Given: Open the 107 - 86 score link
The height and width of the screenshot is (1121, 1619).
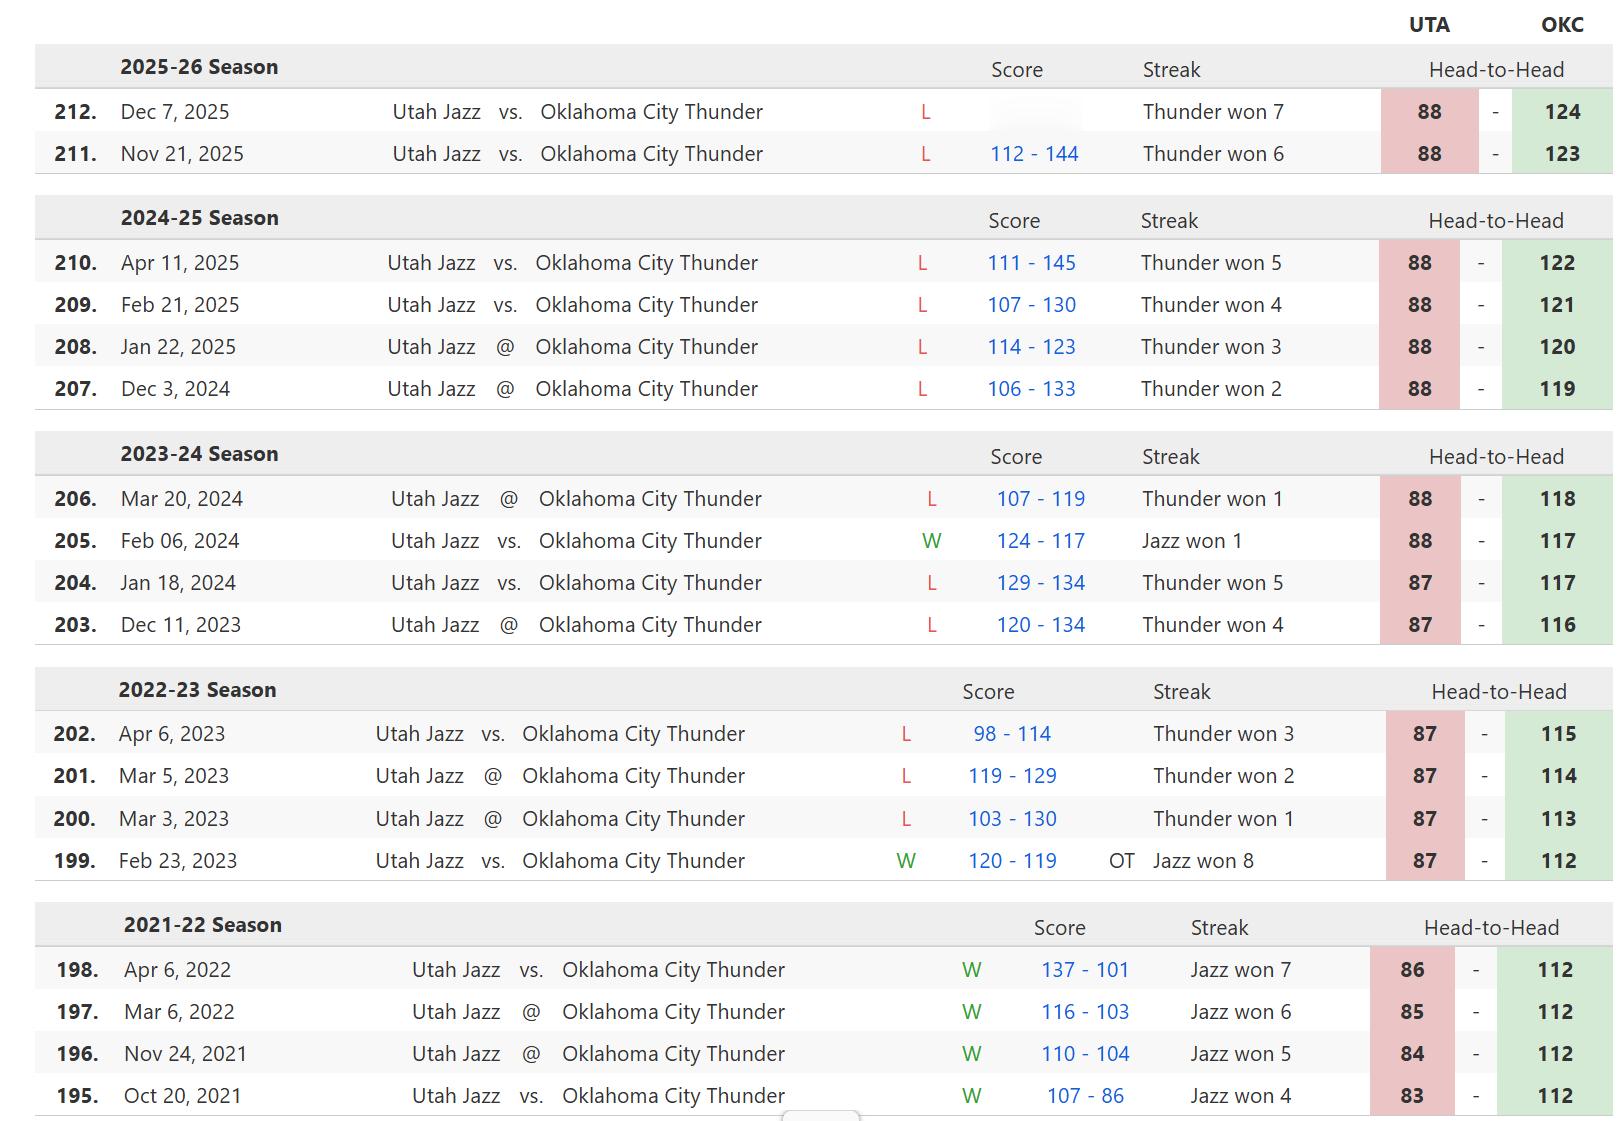Looking at the screenshot, I should coord(1085,1096).
